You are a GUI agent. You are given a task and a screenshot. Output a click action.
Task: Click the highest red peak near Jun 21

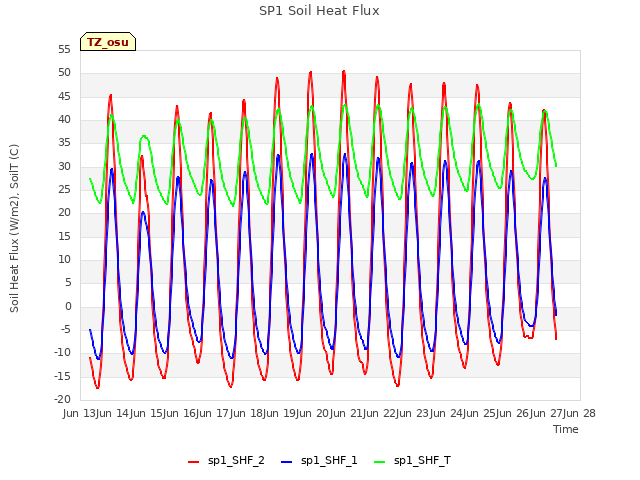344,72
